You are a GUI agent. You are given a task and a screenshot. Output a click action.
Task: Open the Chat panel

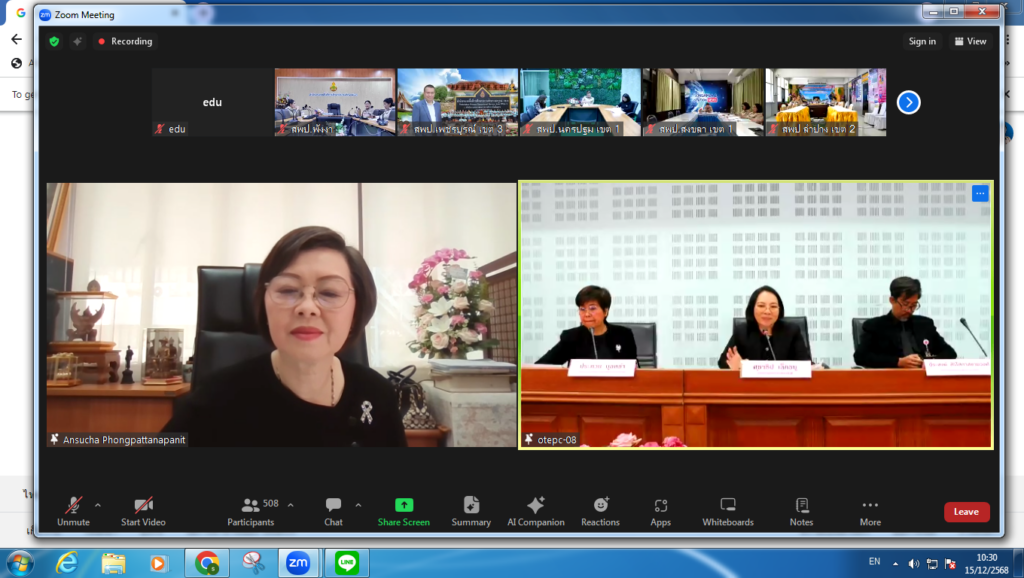point(333,510)
